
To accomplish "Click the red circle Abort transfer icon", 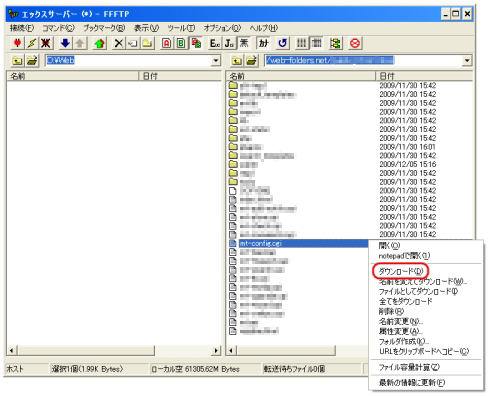I will coord(355,43).
